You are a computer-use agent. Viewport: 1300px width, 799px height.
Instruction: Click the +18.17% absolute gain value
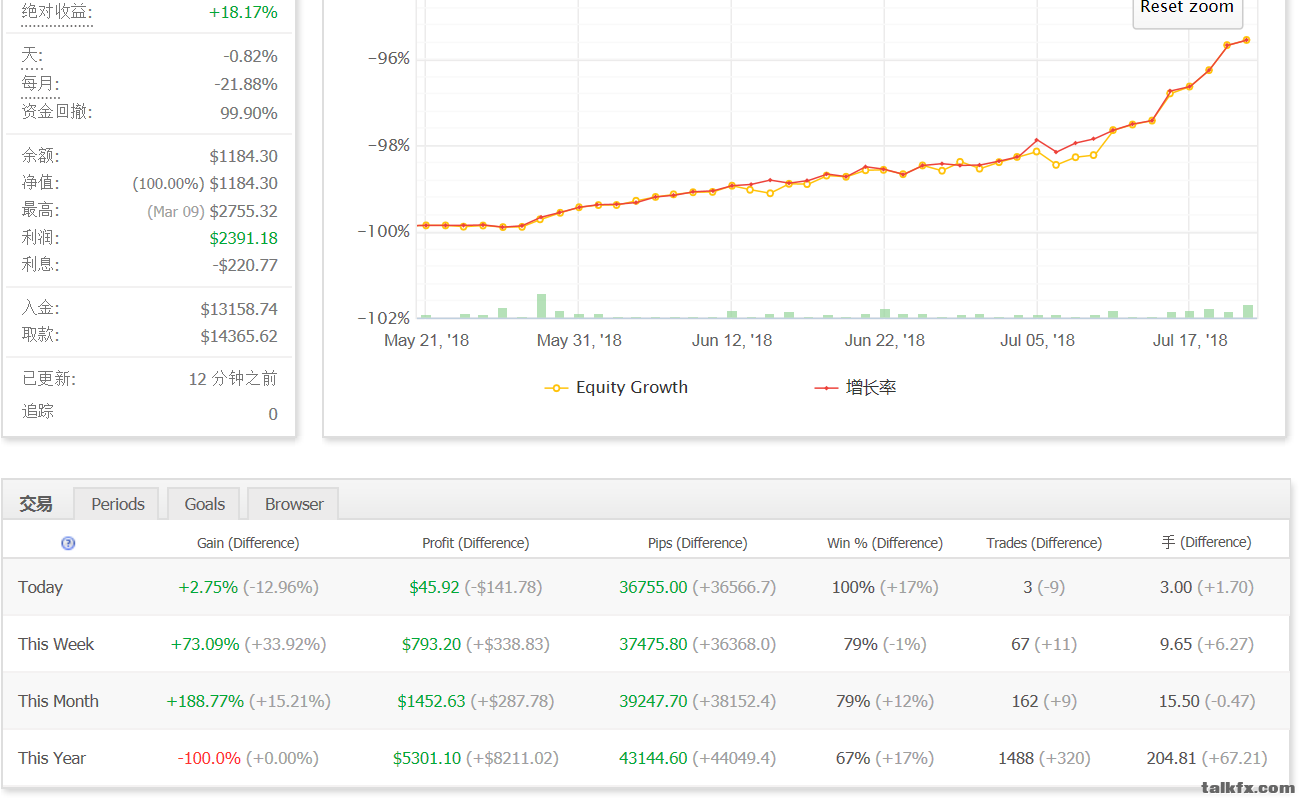[243, 12]
